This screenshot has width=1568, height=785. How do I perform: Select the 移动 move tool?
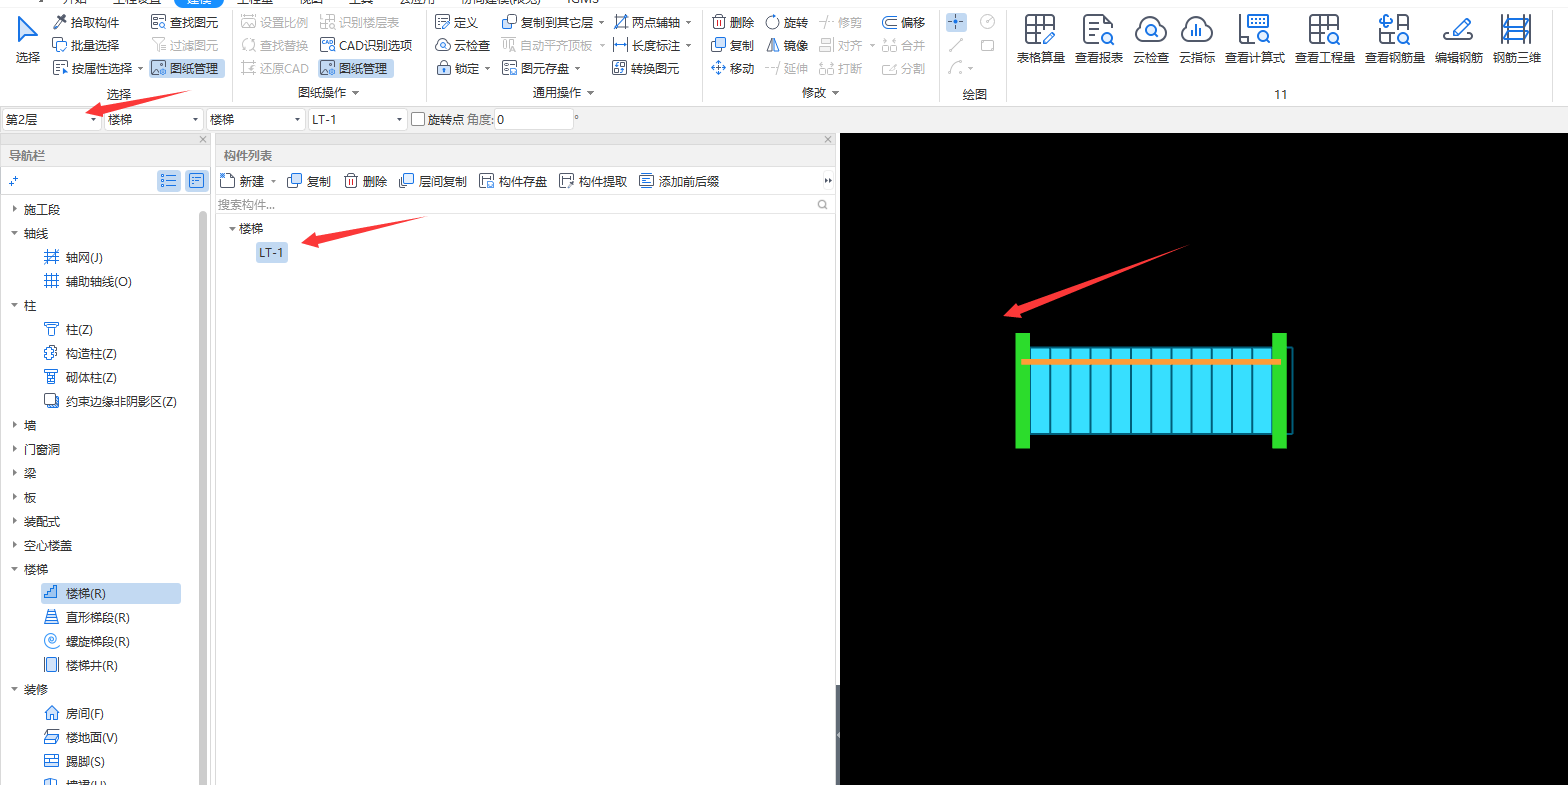733,68
